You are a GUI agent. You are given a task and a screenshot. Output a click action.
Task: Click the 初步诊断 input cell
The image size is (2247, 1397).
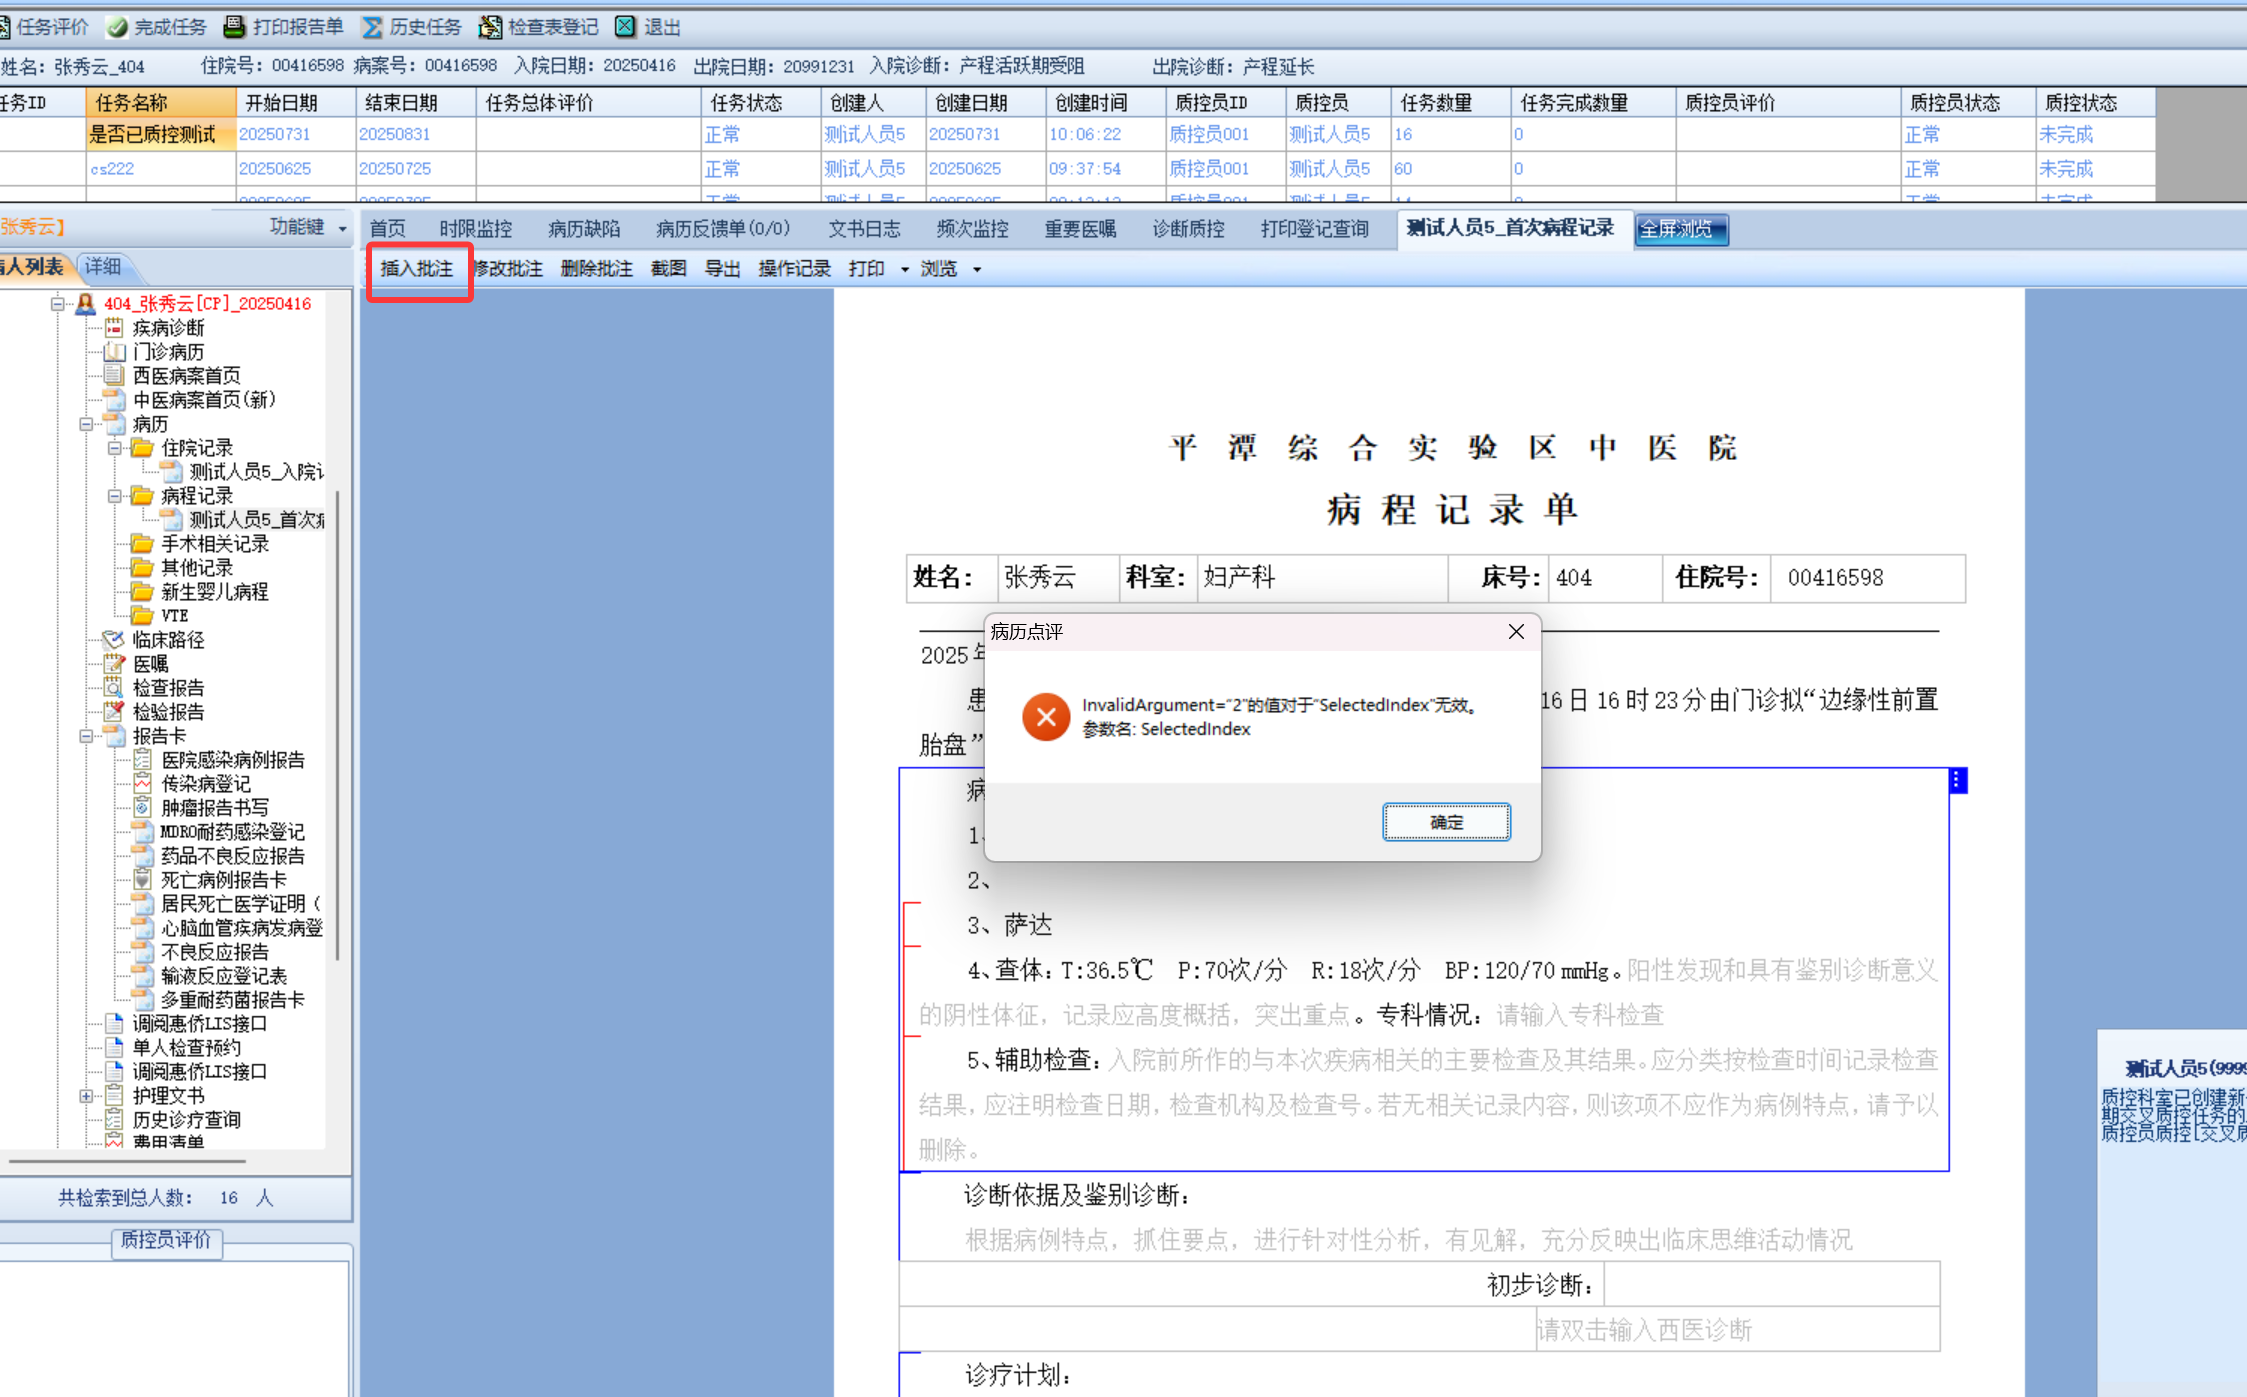1770,1284
